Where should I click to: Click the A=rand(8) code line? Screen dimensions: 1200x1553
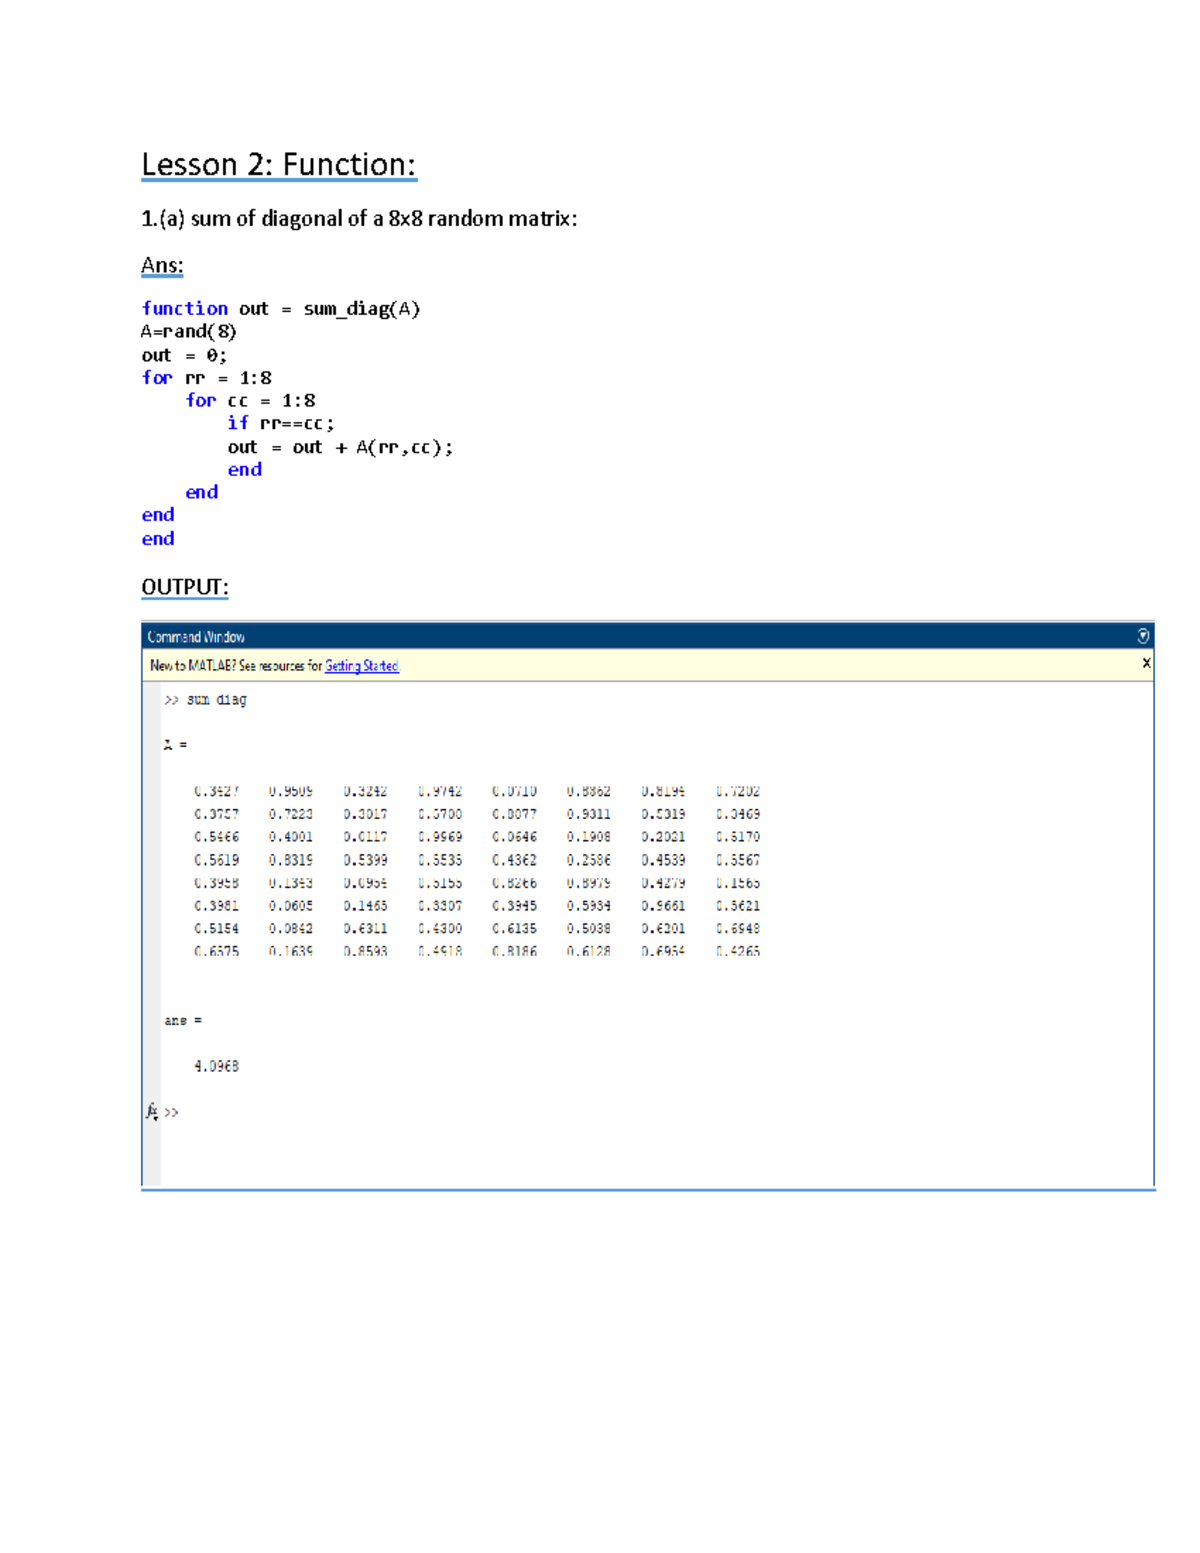(x=190, y=331)
